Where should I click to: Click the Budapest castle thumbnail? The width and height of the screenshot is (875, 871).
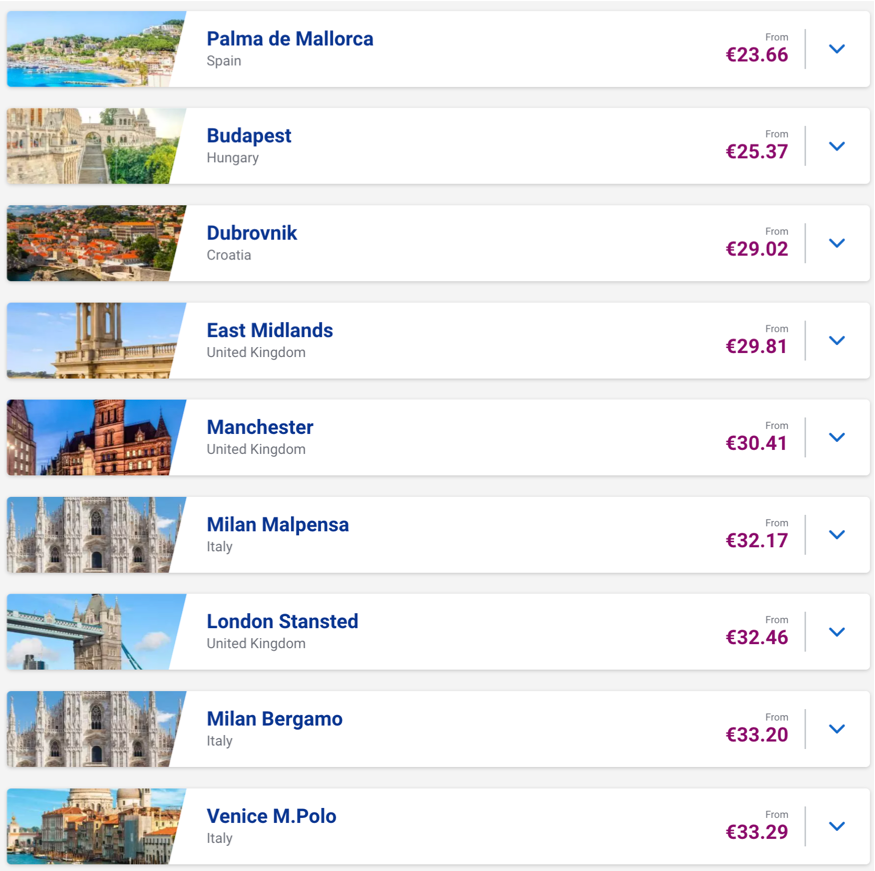(x=95, y=145)
